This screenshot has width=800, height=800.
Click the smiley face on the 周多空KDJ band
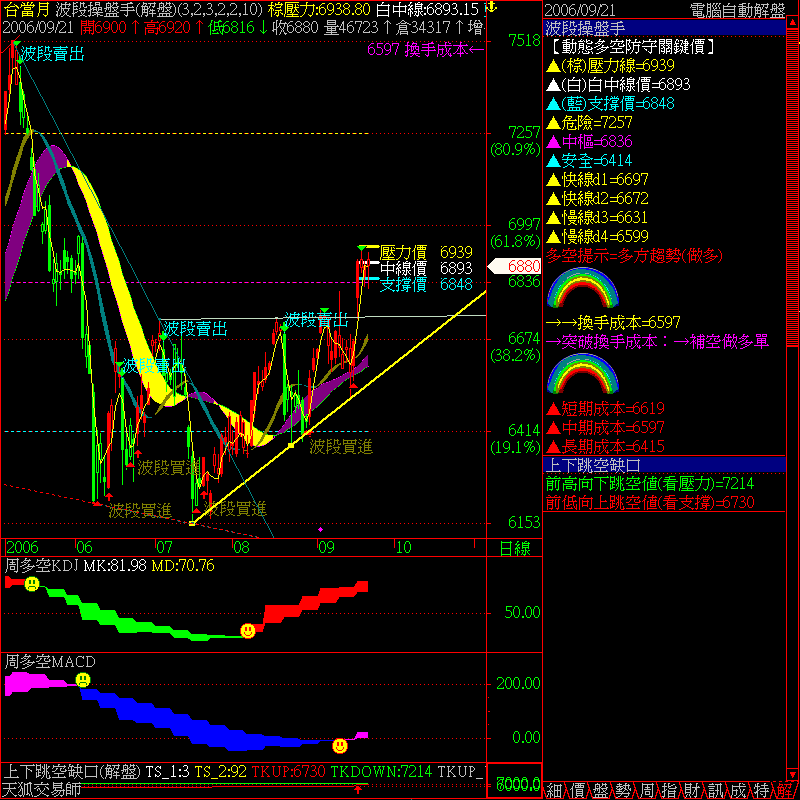[248, 631]
